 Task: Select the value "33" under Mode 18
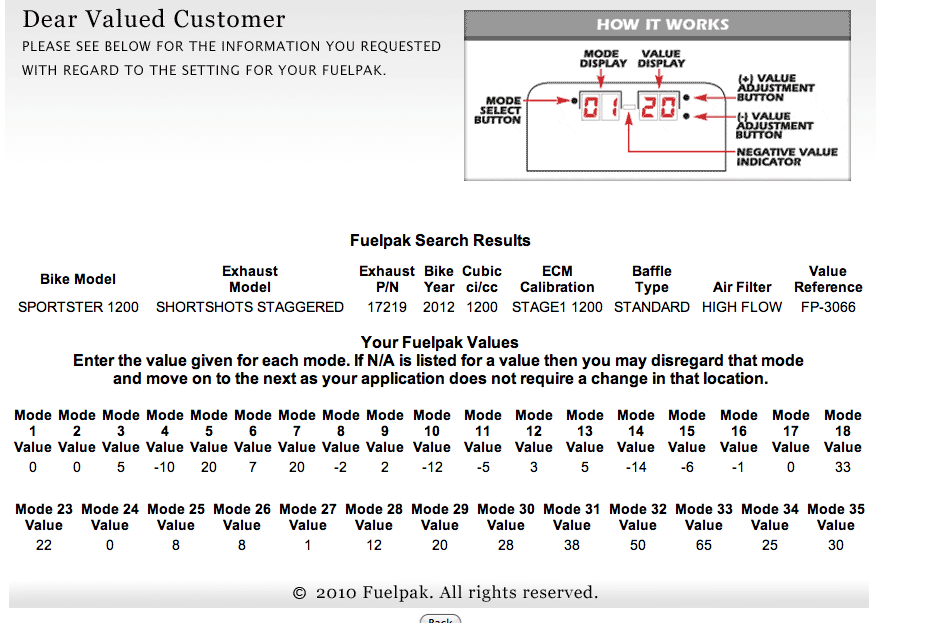(843, 467)
